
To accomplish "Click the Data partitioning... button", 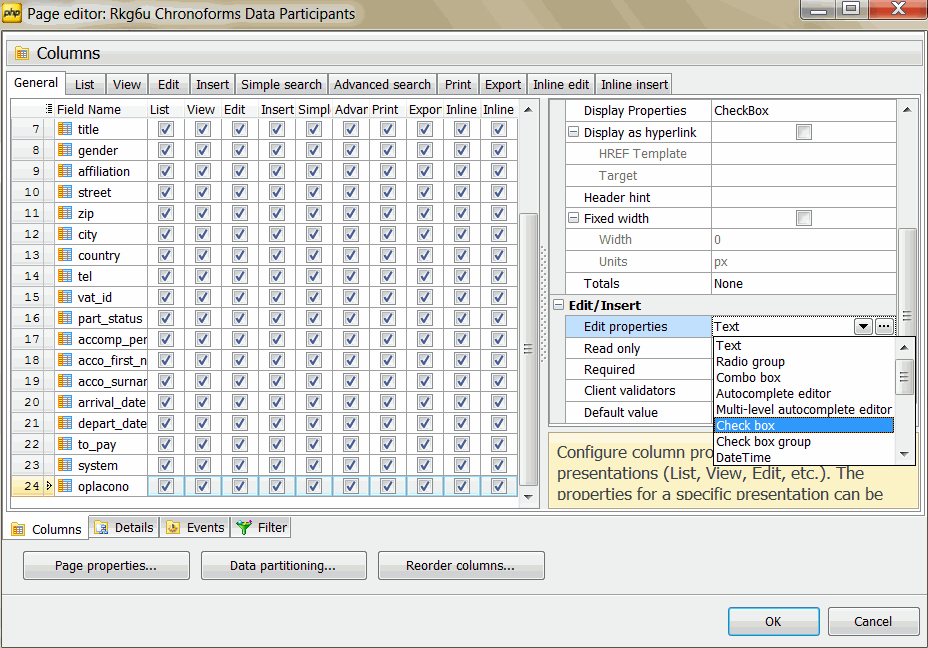I will 283,566.
